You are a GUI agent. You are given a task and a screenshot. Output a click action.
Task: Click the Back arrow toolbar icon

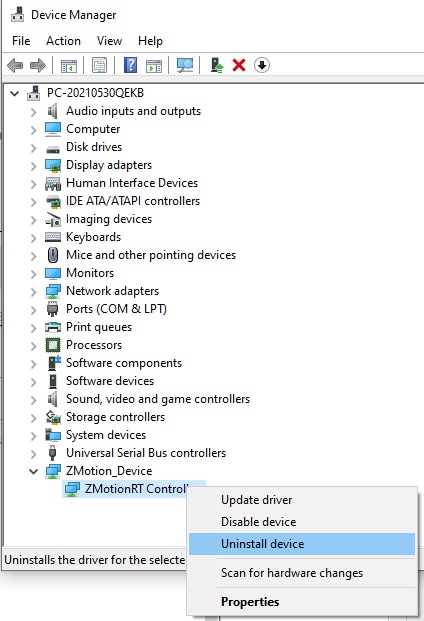15,65
